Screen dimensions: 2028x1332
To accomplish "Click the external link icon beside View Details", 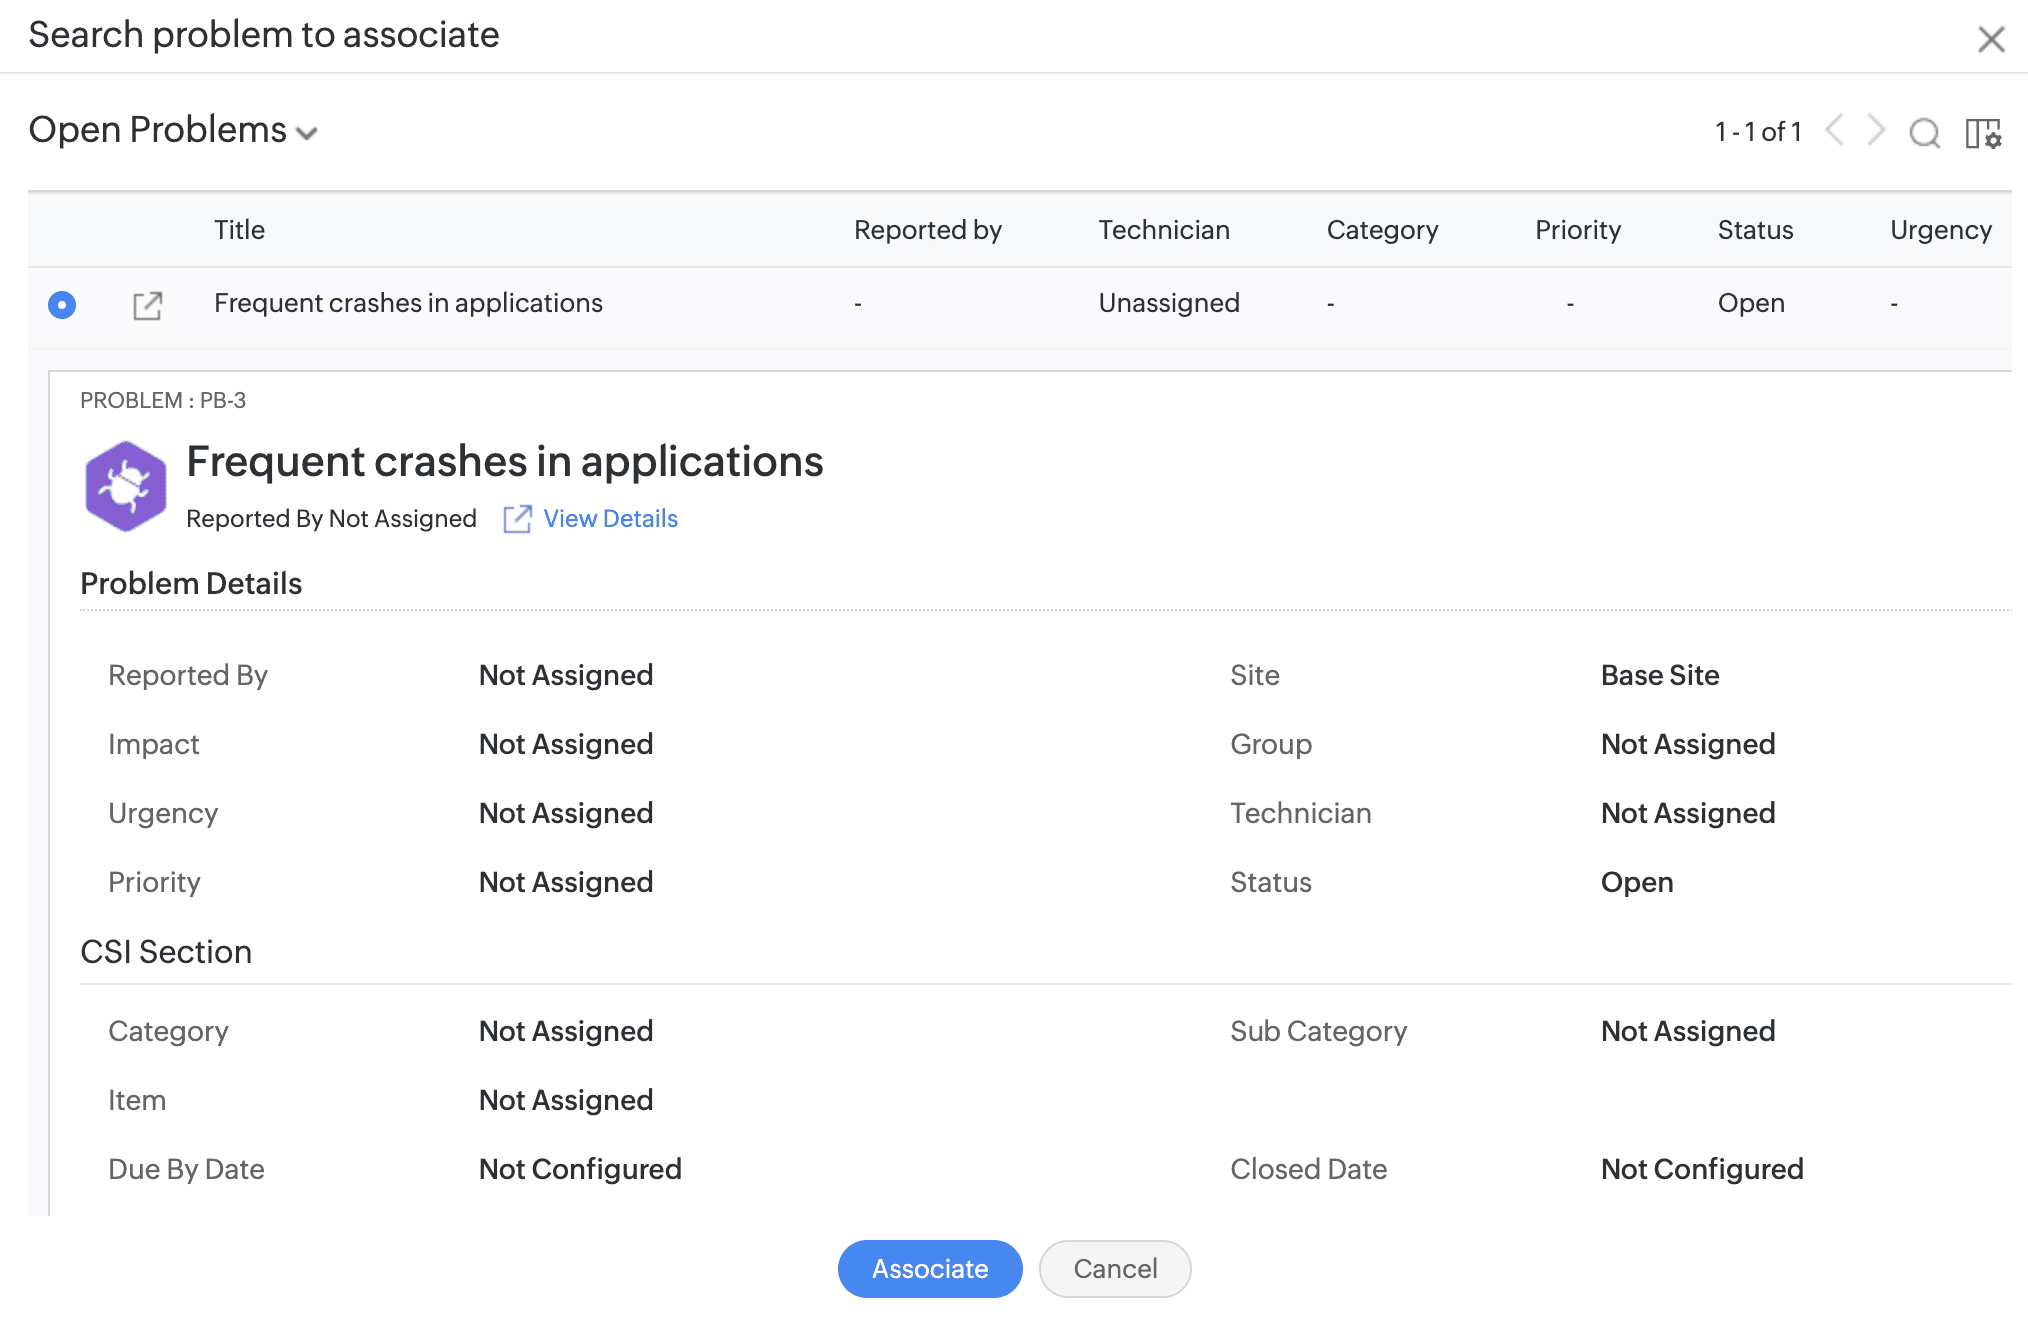I will [x=517, y=518].
